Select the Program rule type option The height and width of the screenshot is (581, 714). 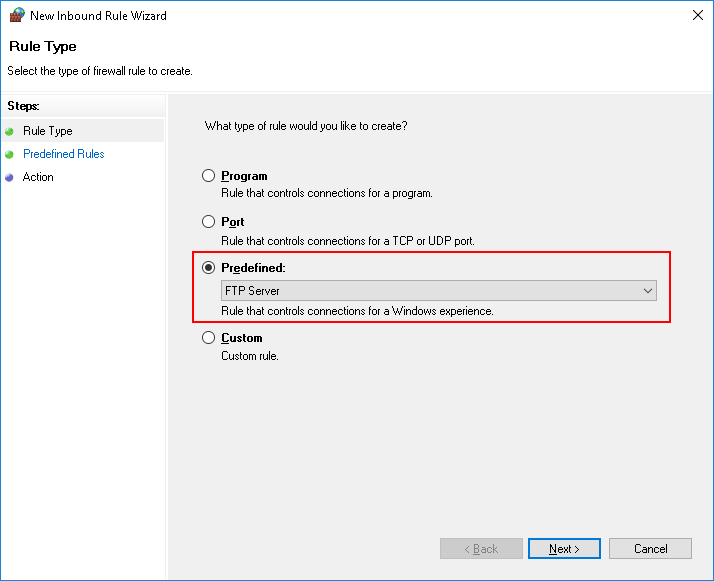tap(209, 176)
